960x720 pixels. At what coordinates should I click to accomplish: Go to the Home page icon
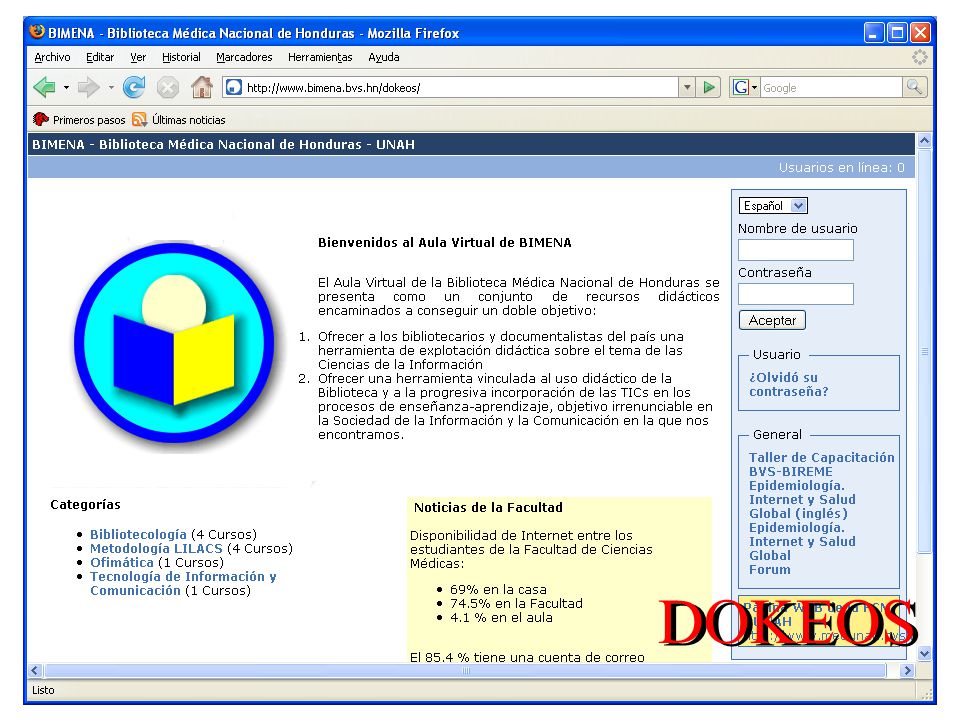coord(201,87)
